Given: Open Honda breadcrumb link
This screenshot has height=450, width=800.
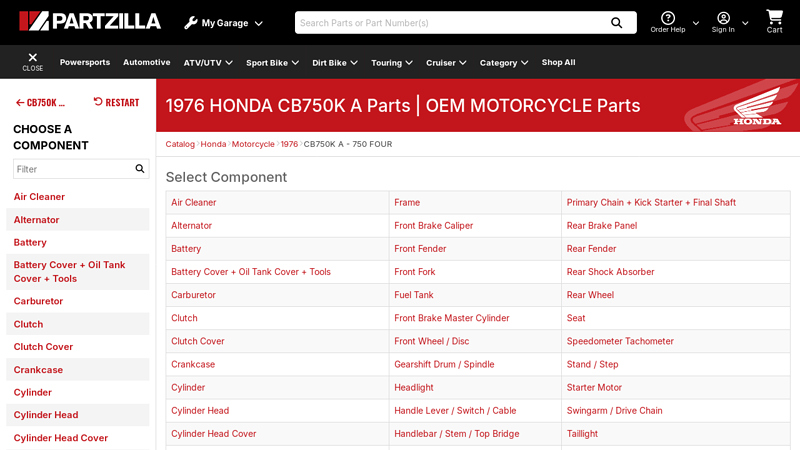Looking at the screenshot, I should click(213, 144).
